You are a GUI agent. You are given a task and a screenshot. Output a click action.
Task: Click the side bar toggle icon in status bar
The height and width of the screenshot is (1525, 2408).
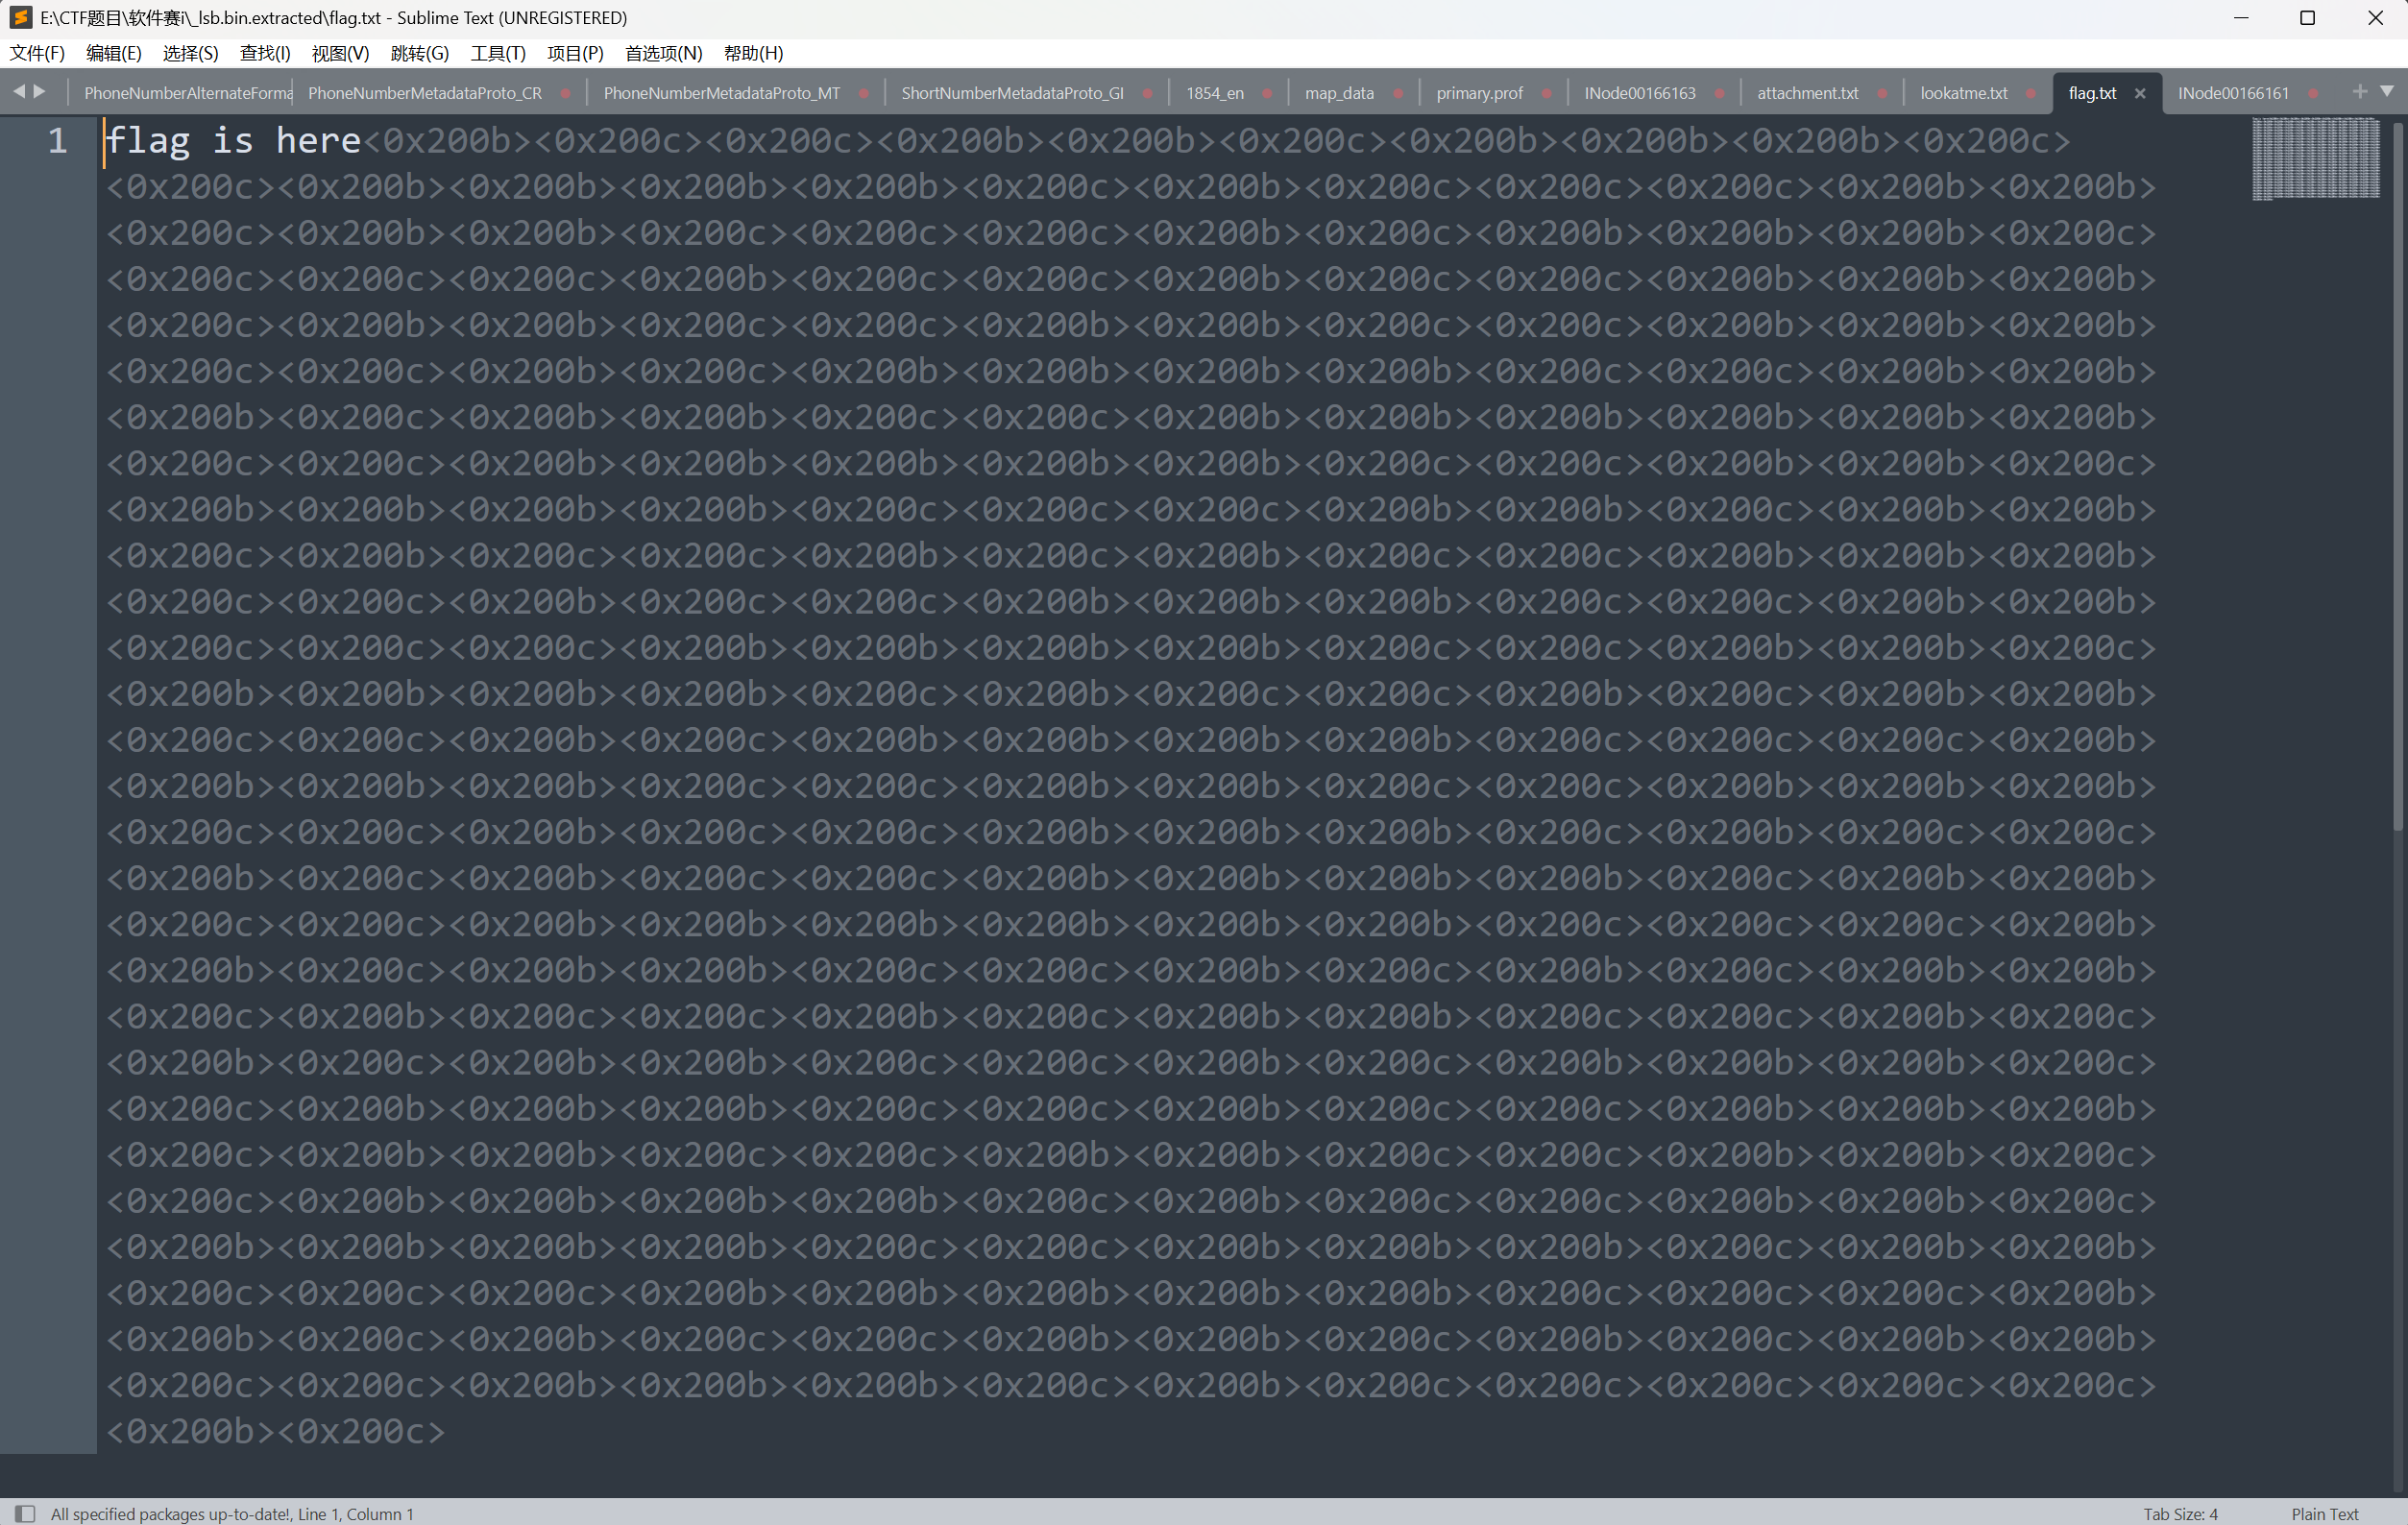point(25,1513)
